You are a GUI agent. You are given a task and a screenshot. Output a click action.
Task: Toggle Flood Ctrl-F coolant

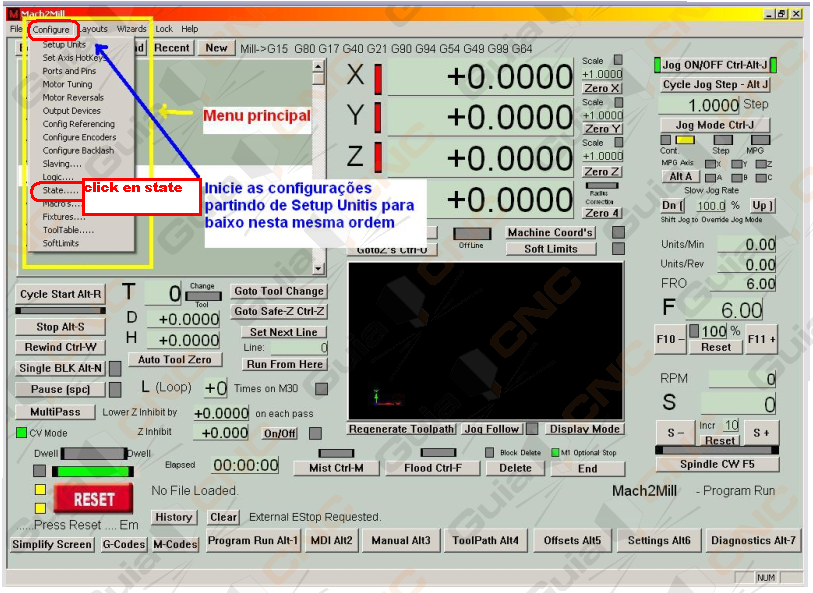pyautogui.click(x=433, y=468)
